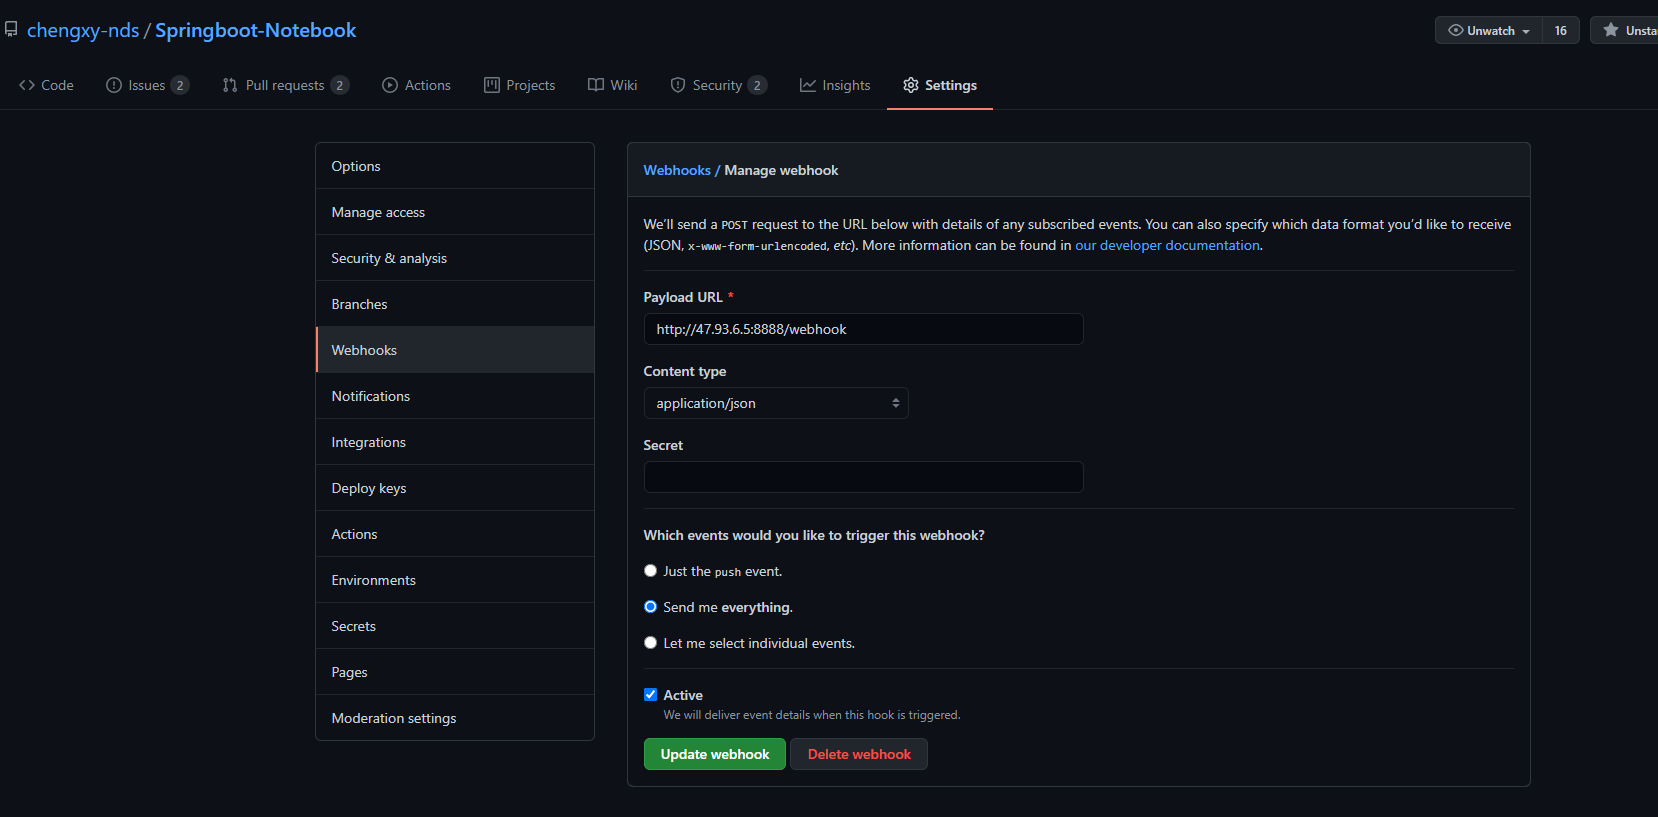Switch to the Wiki tab
Screen dimensions: 1658x817
point(612,85)
